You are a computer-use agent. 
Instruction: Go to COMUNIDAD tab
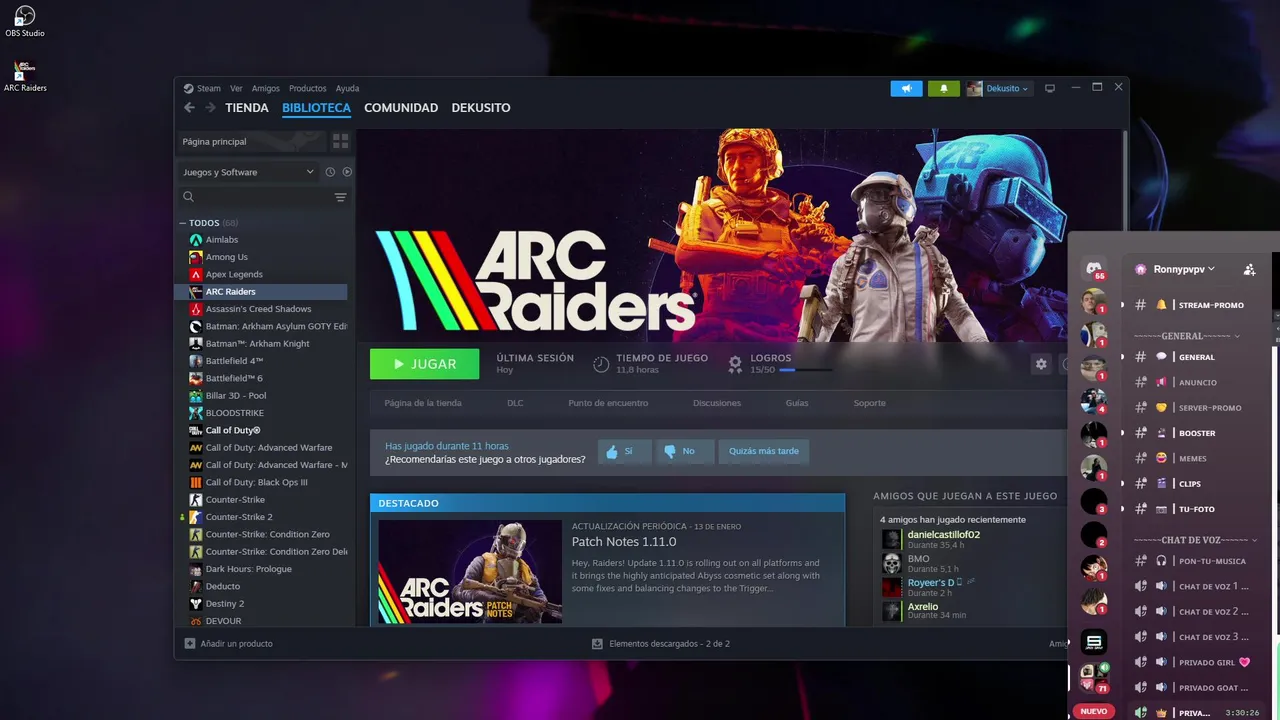tap(401, 108)
